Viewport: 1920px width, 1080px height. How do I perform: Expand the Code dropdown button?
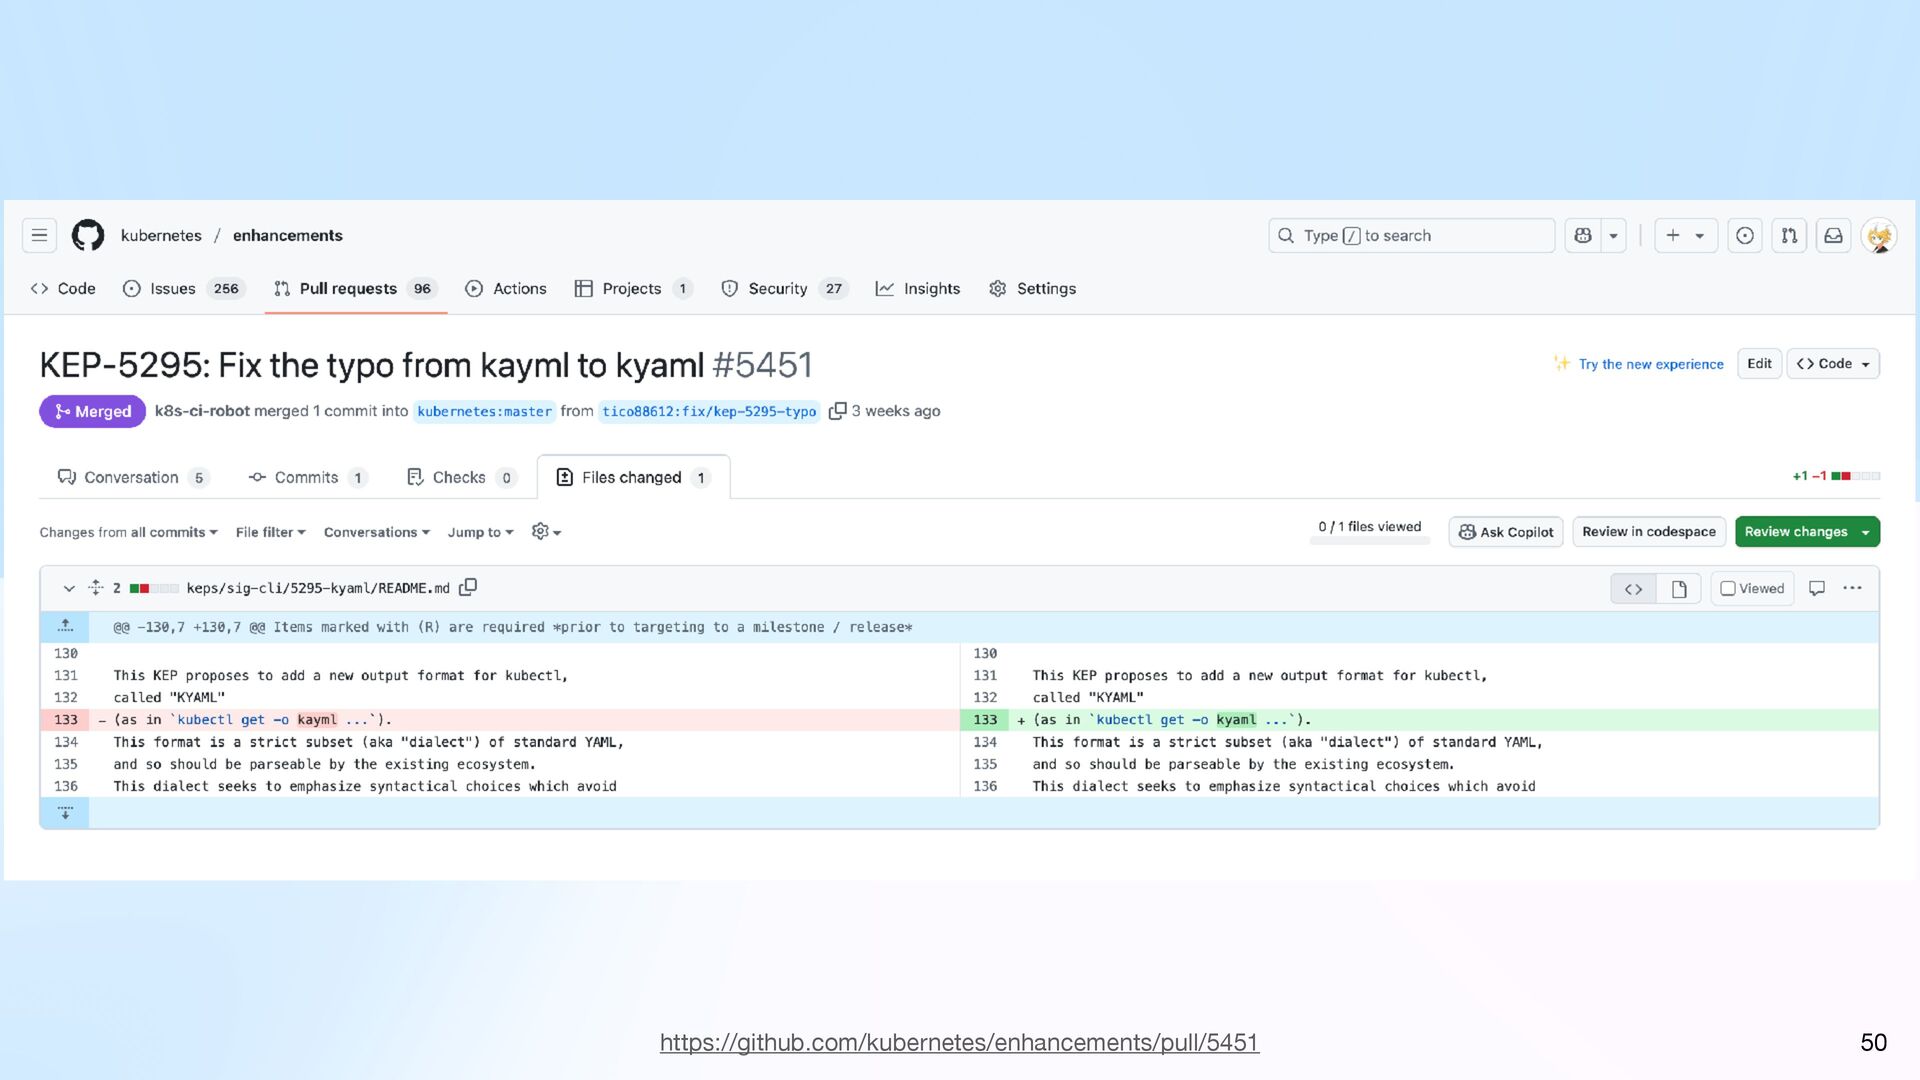(1834, 364)
